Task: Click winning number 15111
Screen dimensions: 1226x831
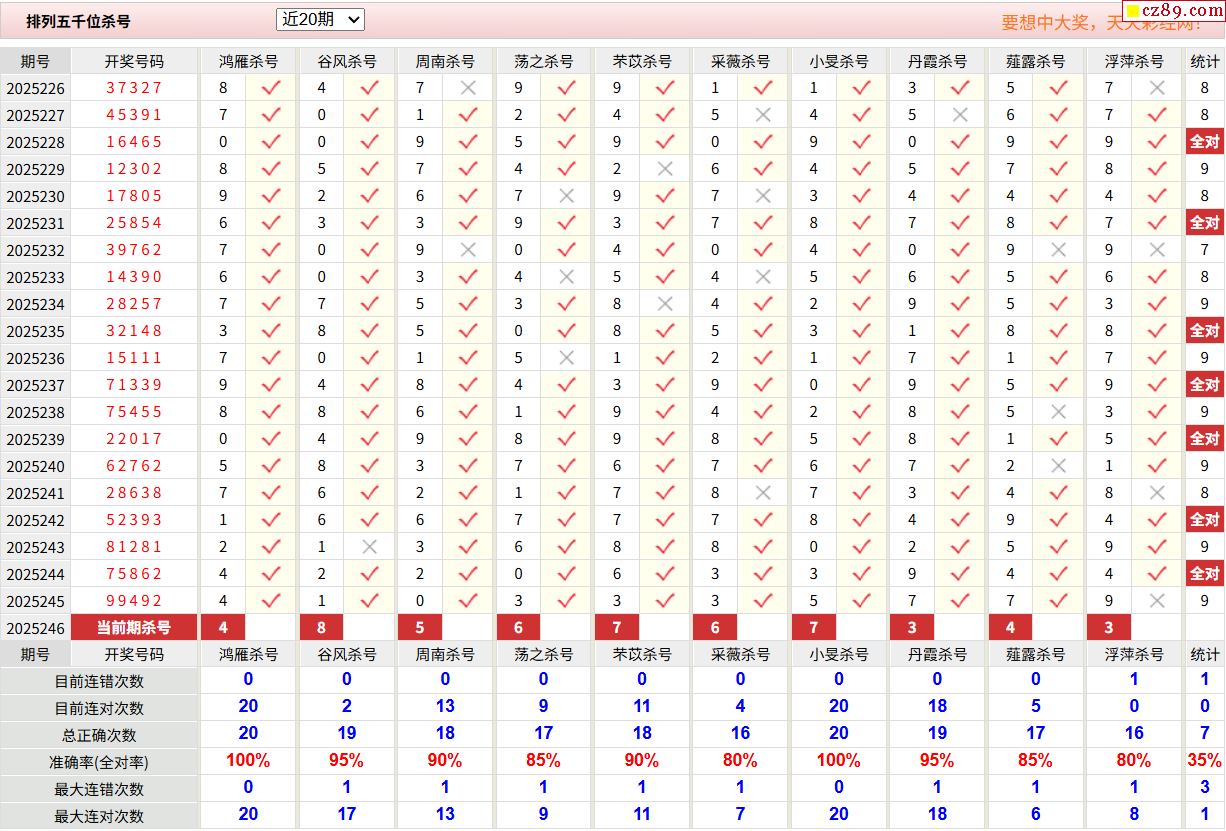Action: click(x=134, y=358)
